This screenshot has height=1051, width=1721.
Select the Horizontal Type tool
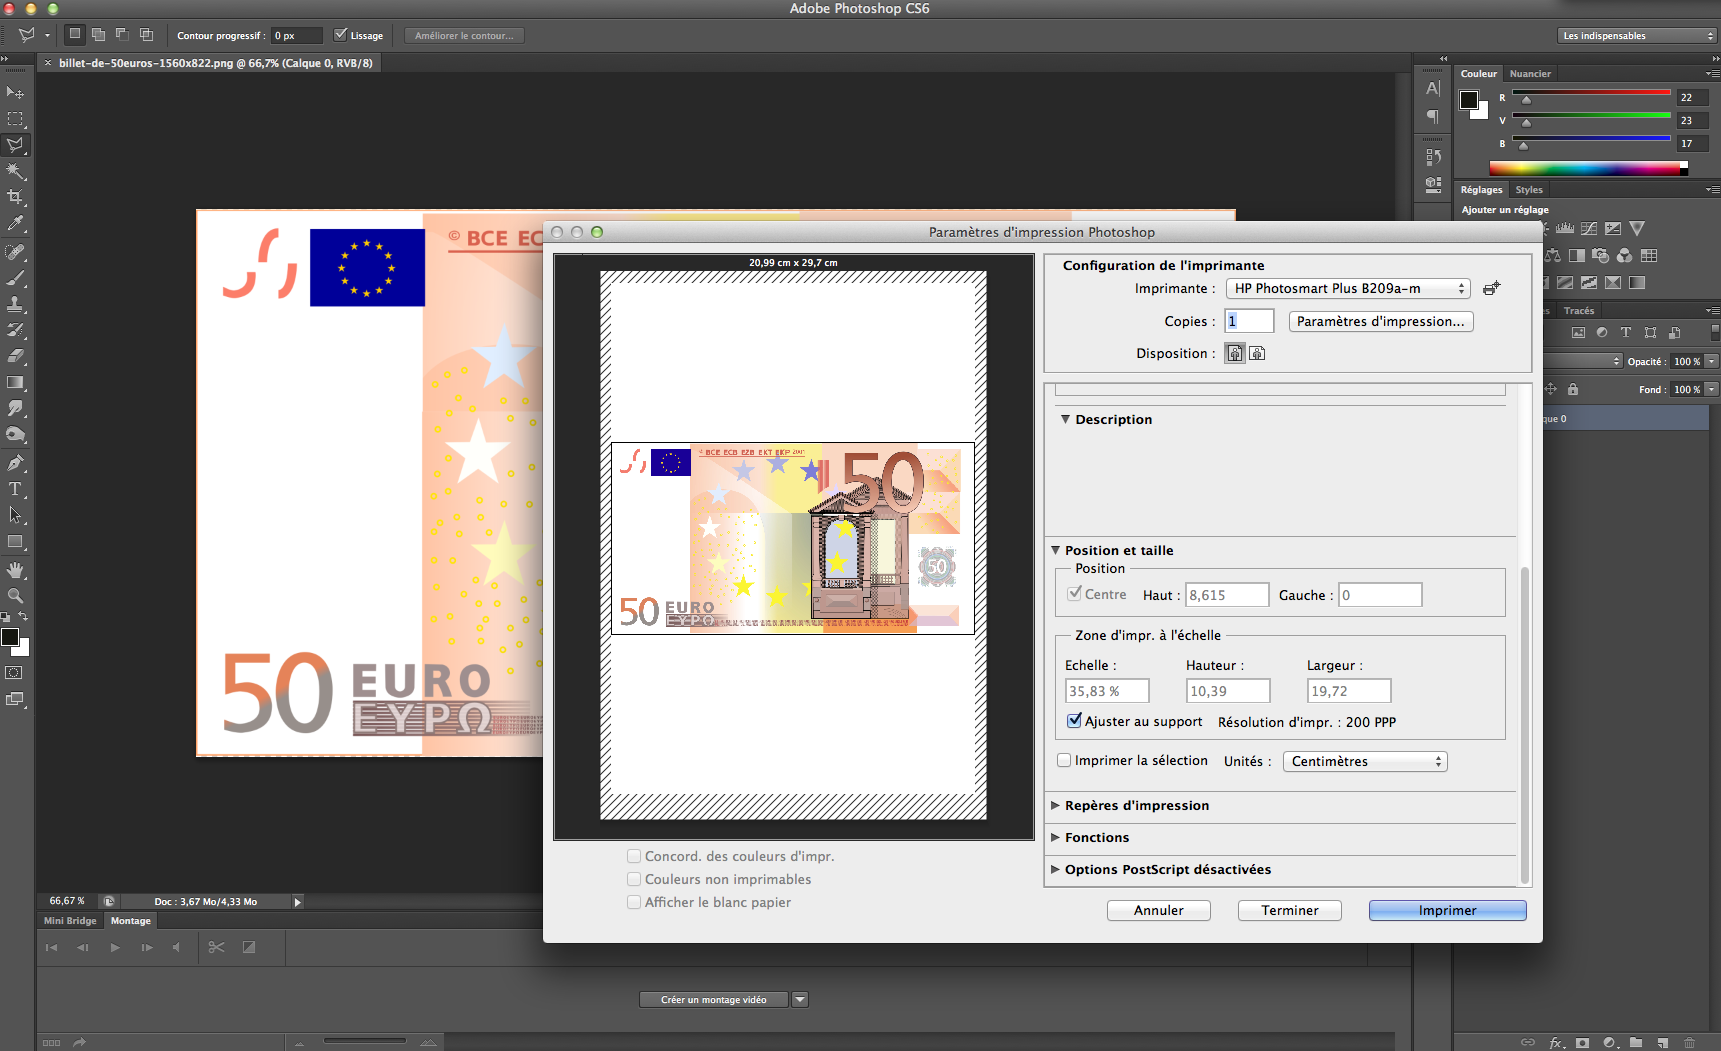click(16, 489)
